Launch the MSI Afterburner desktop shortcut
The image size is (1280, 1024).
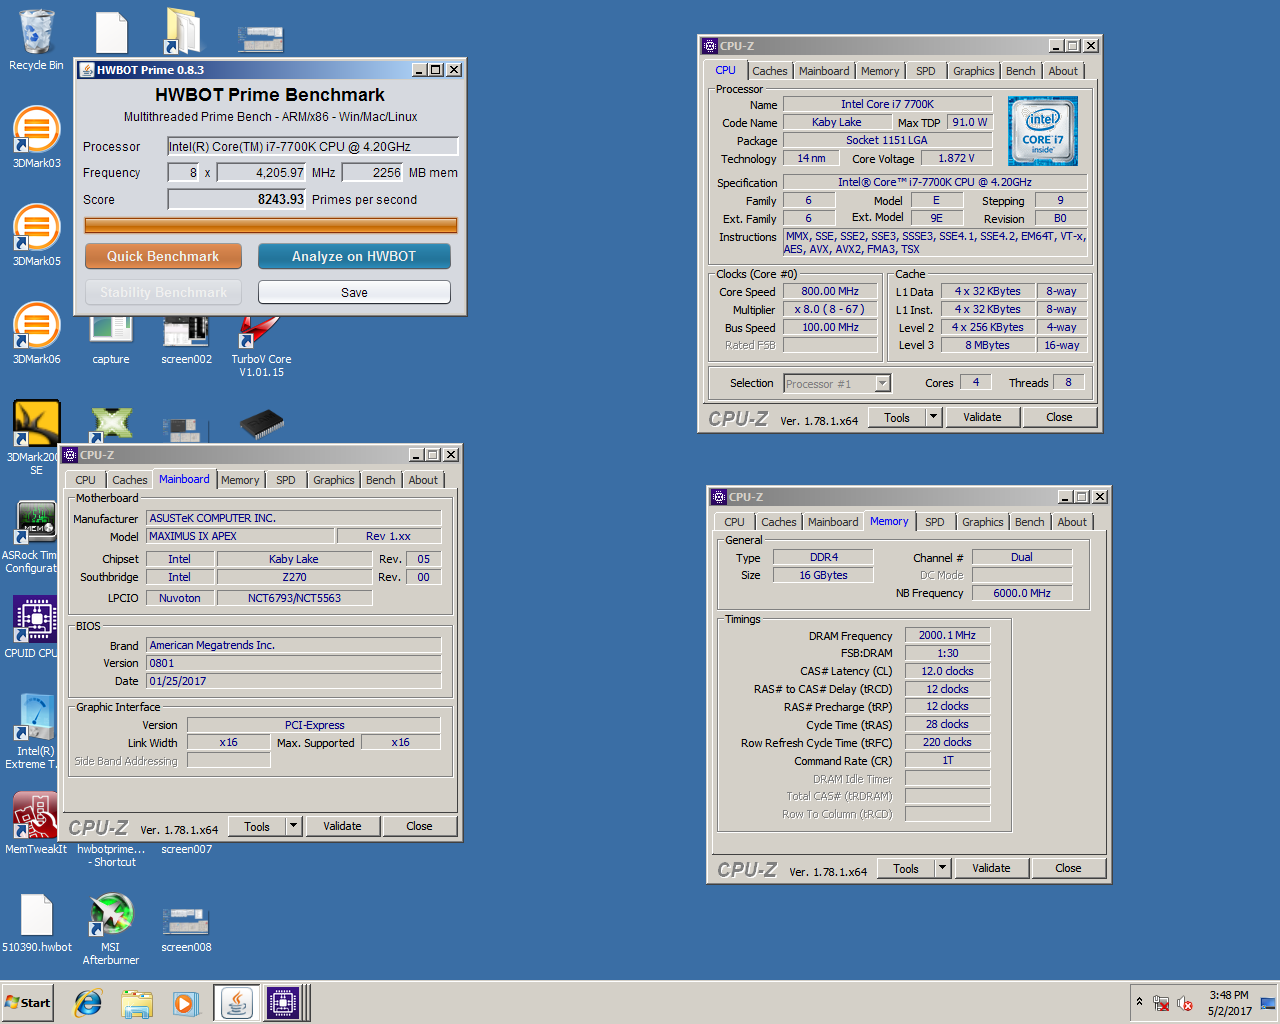point(111,928)
